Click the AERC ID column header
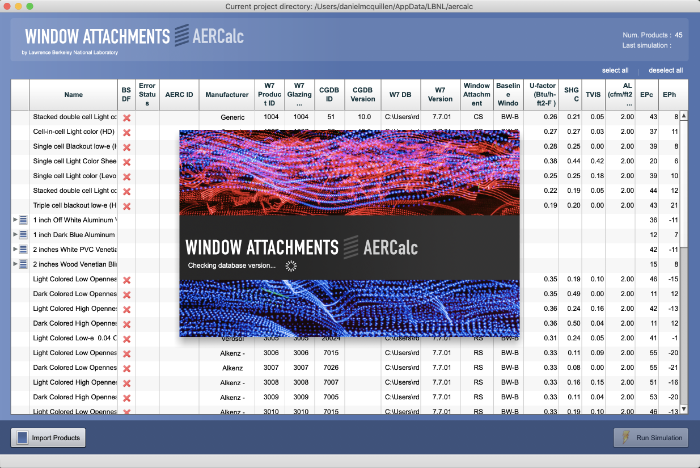 [x=179, y=95]
